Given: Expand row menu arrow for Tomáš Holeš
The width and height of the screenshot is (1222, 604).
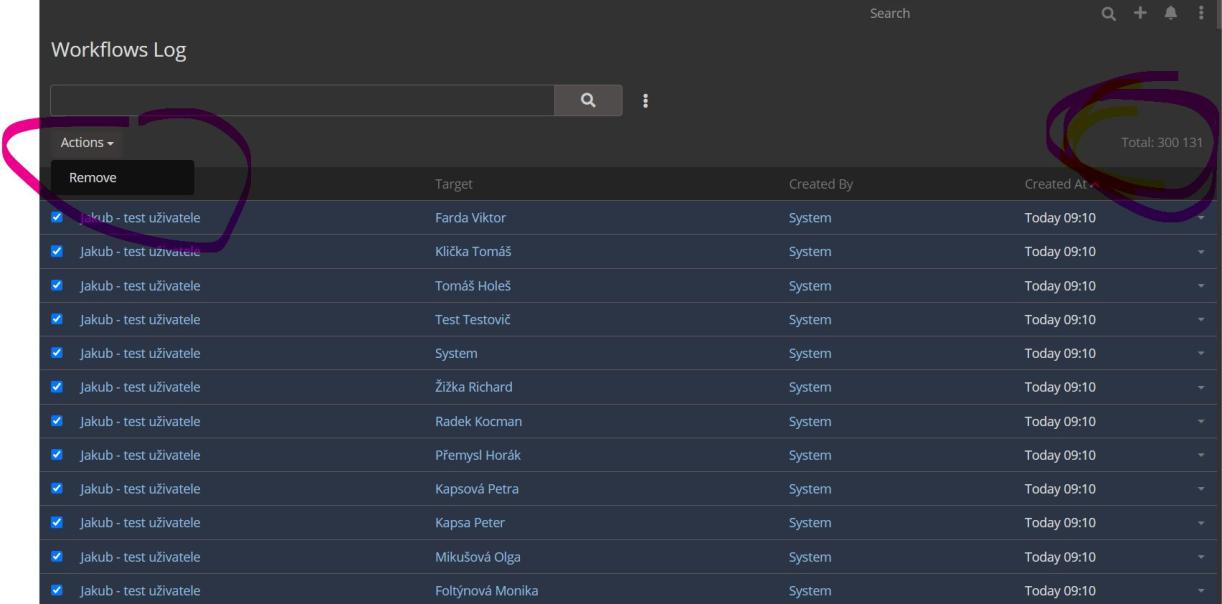Looking at the screenshot, I should (x=1201, y=286).
